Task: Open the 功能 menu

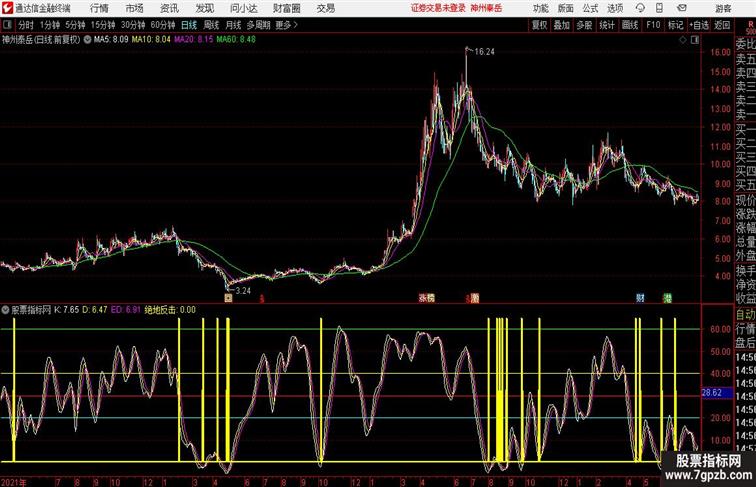Action: (x=540, y=8)
